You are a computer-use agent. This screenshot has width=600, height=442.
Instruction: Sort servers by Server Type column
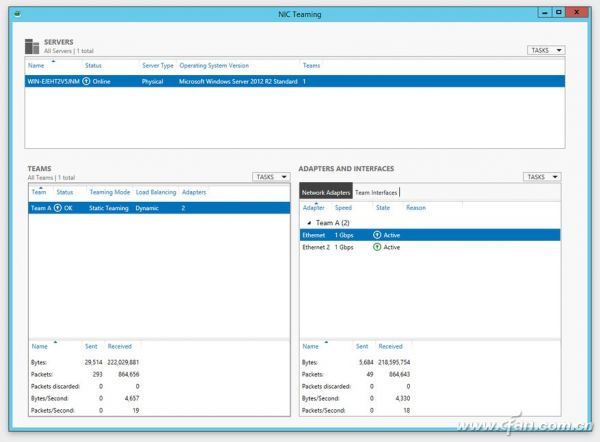pyautogui.click(x=158, y=65)
